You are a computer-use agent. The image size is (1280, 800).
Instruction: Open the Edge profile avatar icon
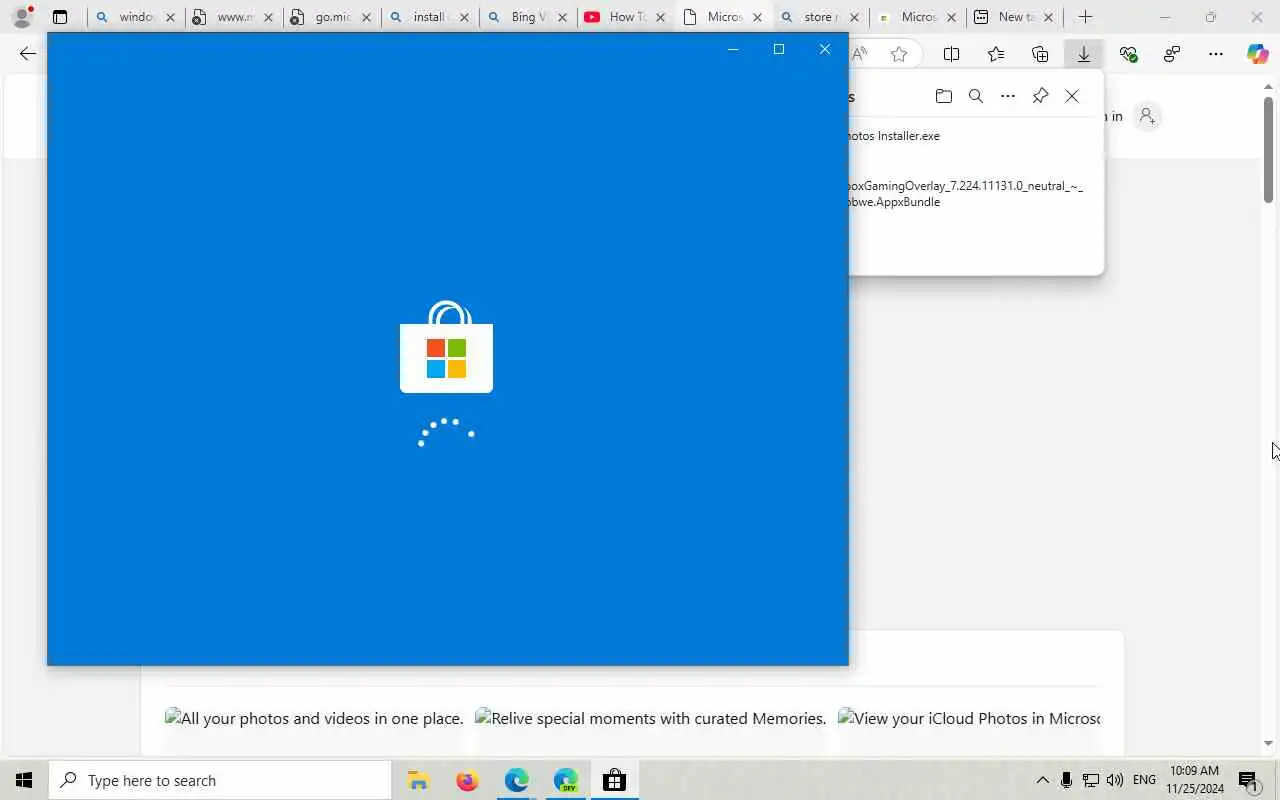click(22, 17)
